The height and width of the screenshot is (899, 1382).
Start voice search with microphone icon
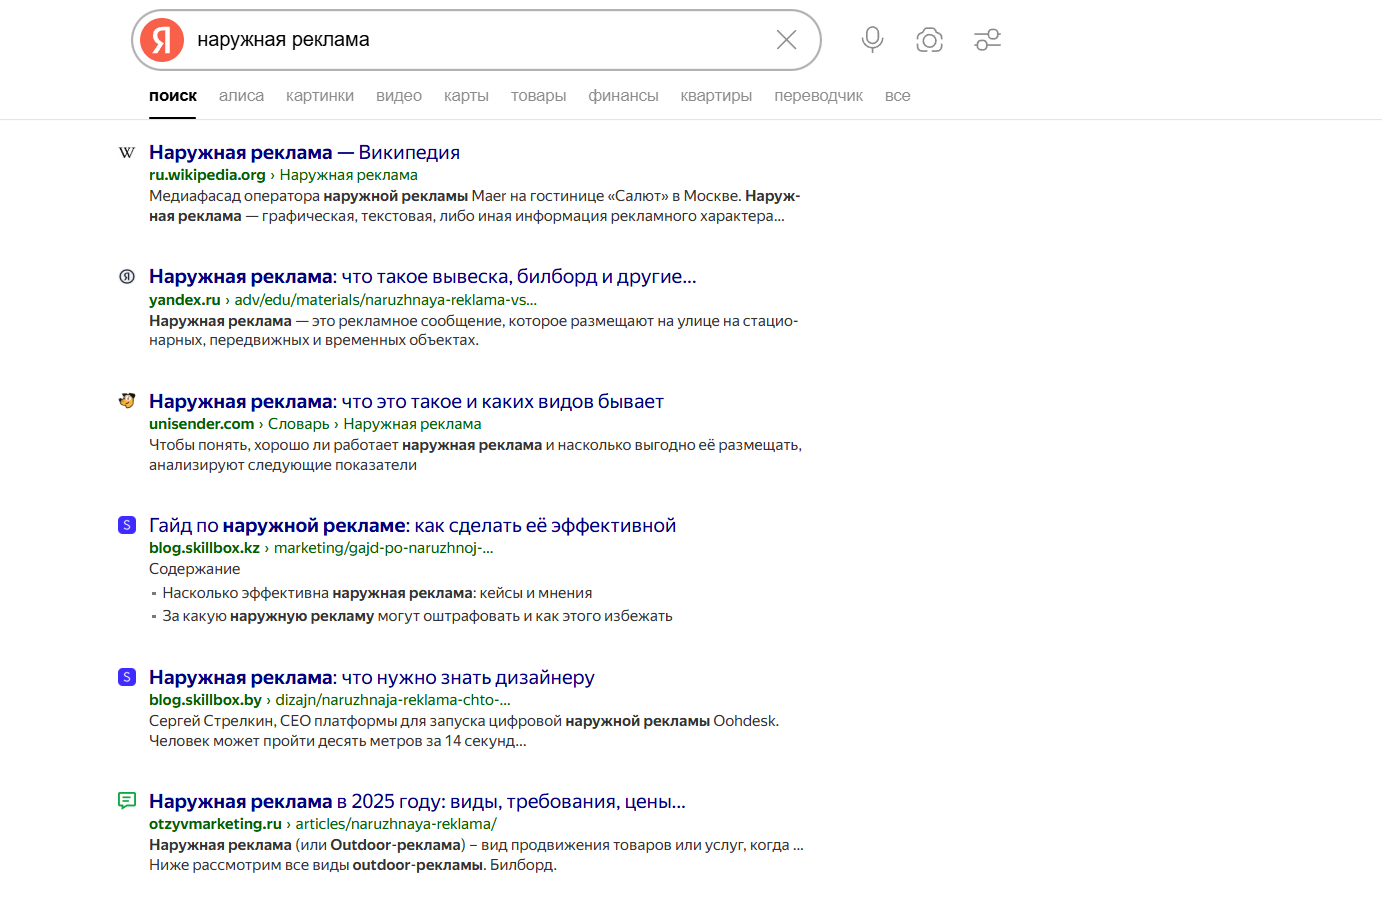pos(872,40)
